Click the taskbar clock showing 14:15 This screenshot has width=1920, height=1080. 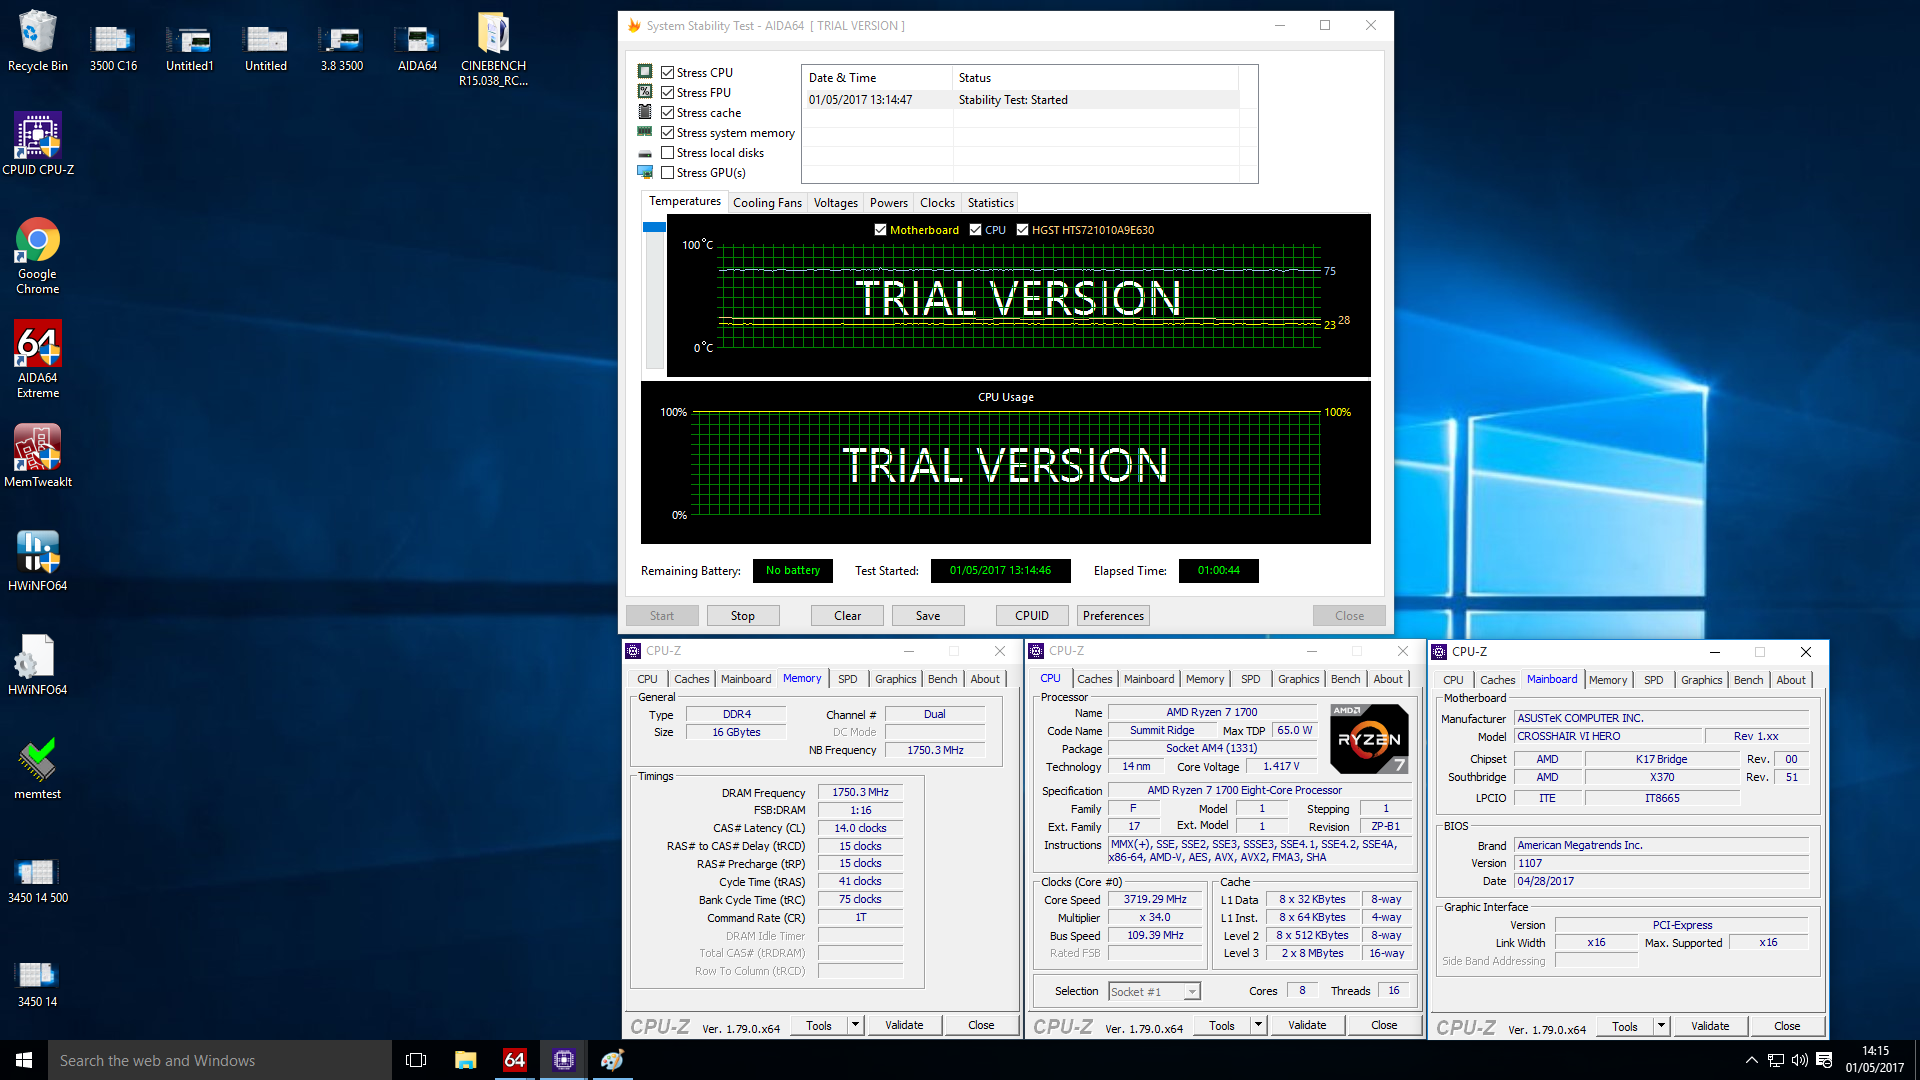(x=1875, y=1060)
